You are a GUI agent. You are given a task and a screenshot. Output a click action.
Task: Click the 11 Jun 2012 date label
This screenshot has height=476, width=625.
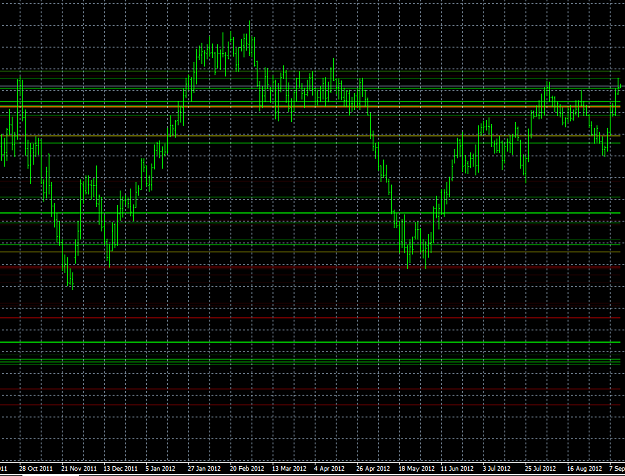pyautogui.click(x=457, y=468)
